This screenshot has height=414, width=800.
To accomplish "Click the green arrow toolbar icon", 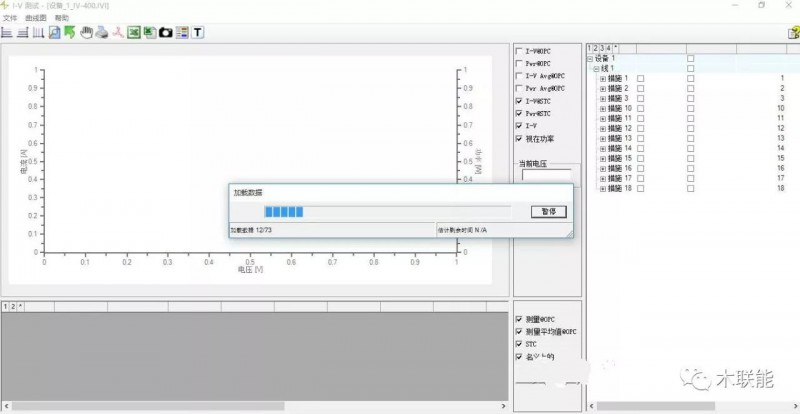I will 70,33.
